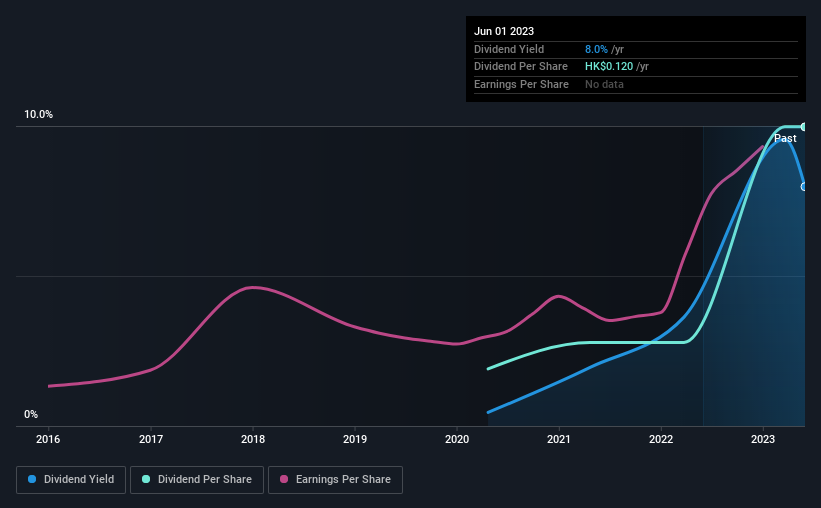Click the blue dot in Dividend Yield legend

[33, 479]
